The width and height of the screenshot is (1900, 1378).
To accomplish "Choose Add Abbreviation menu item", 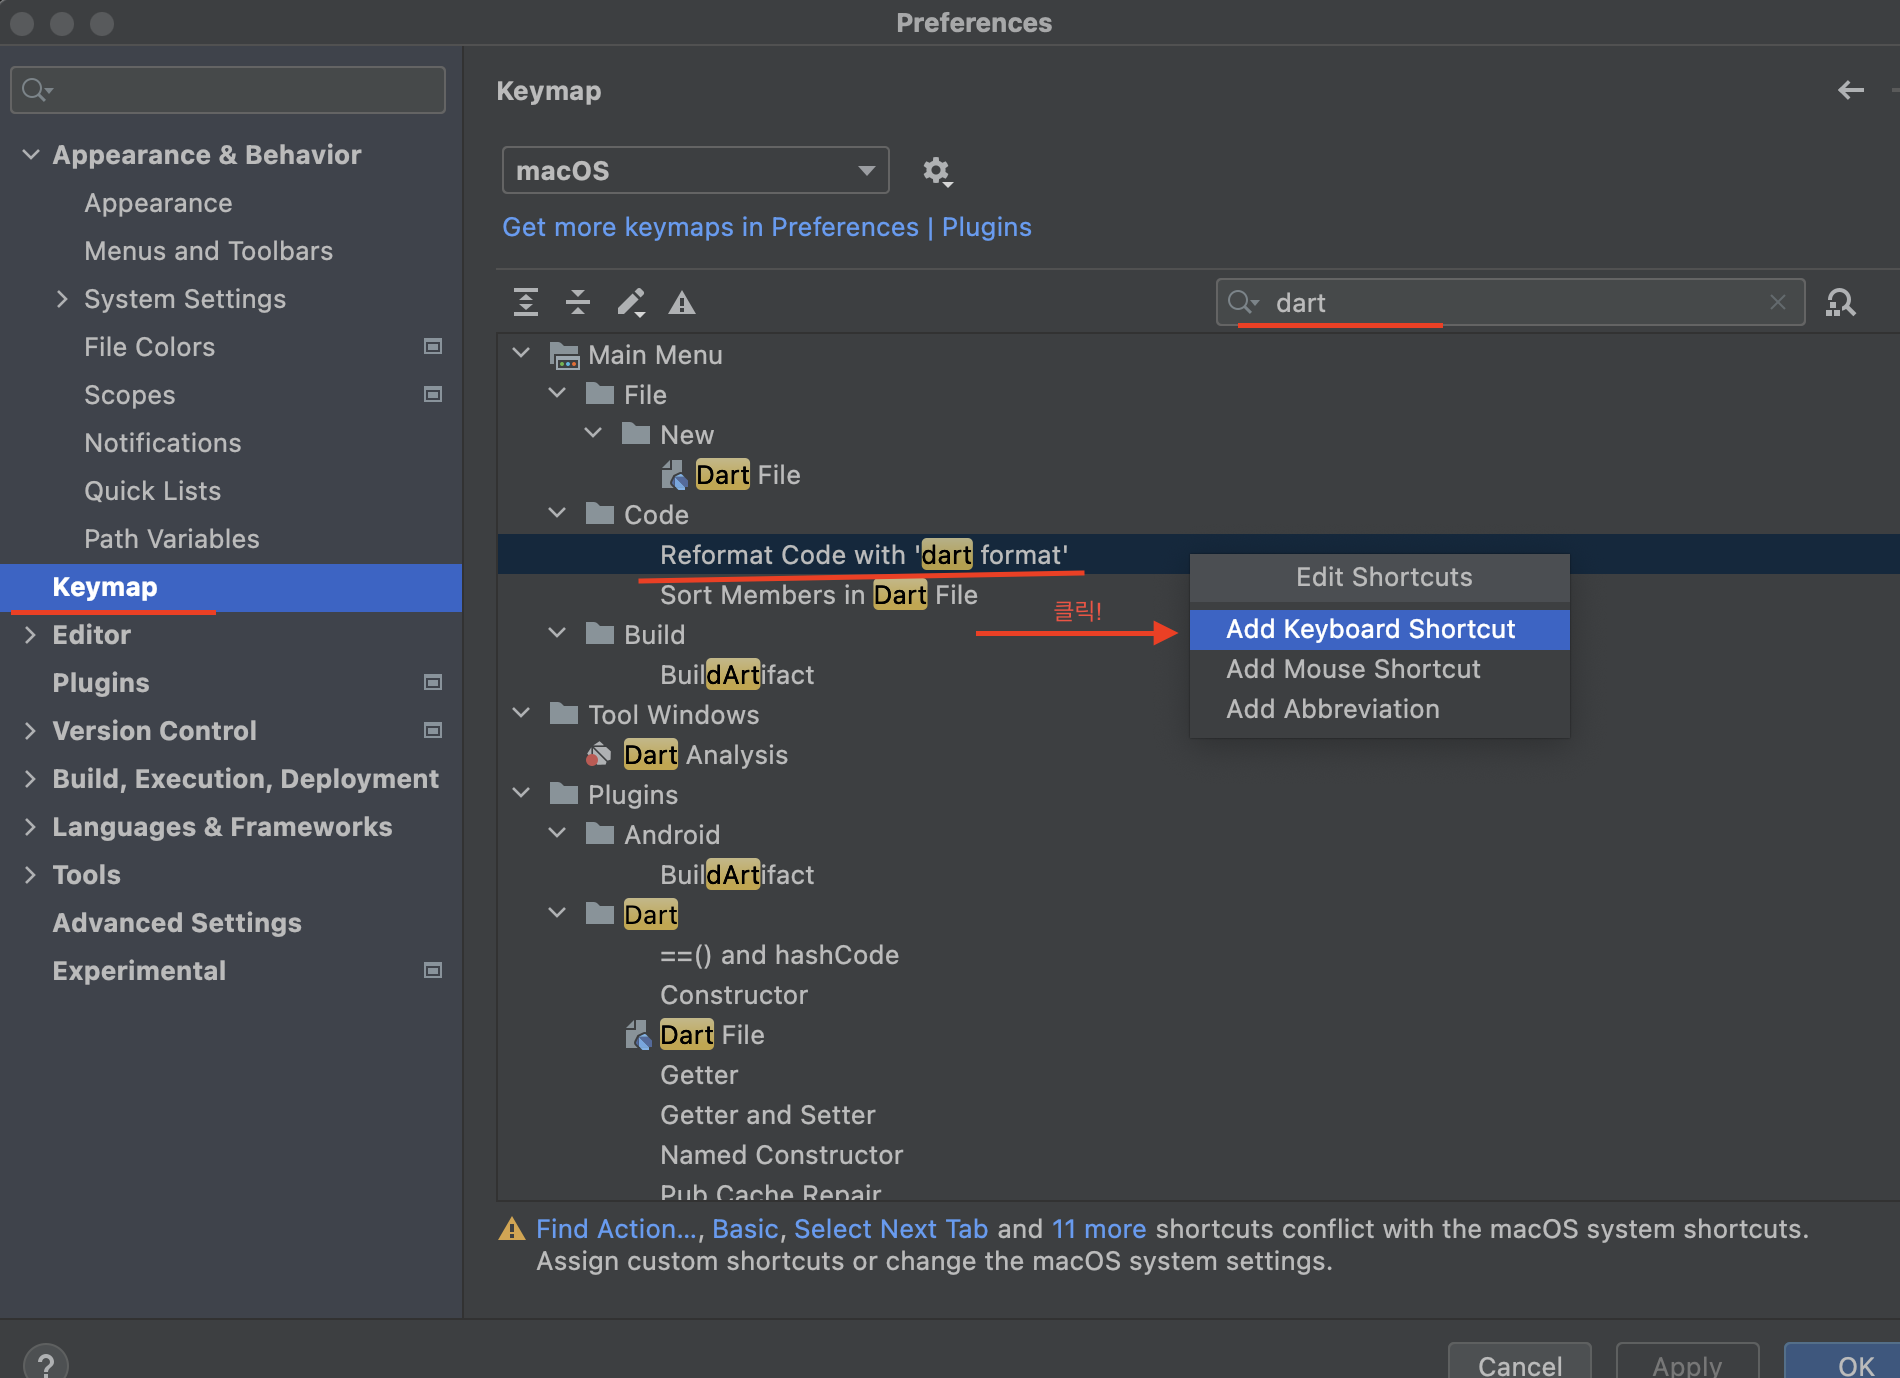I will [1379, 710].
